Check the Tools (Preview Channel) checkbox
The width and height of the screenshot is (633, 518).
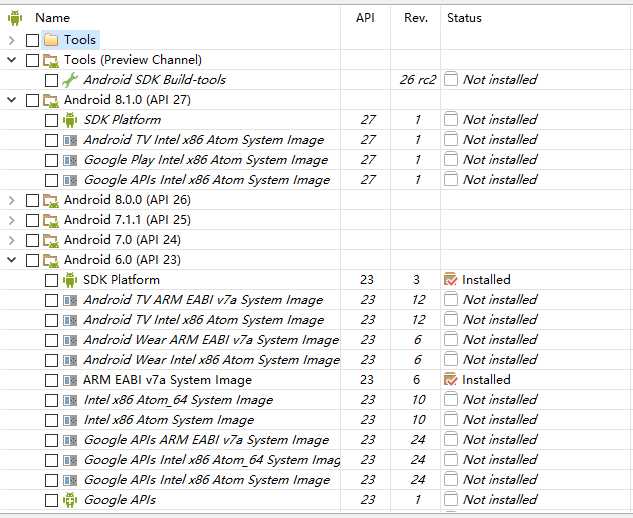tap(32, 61)
